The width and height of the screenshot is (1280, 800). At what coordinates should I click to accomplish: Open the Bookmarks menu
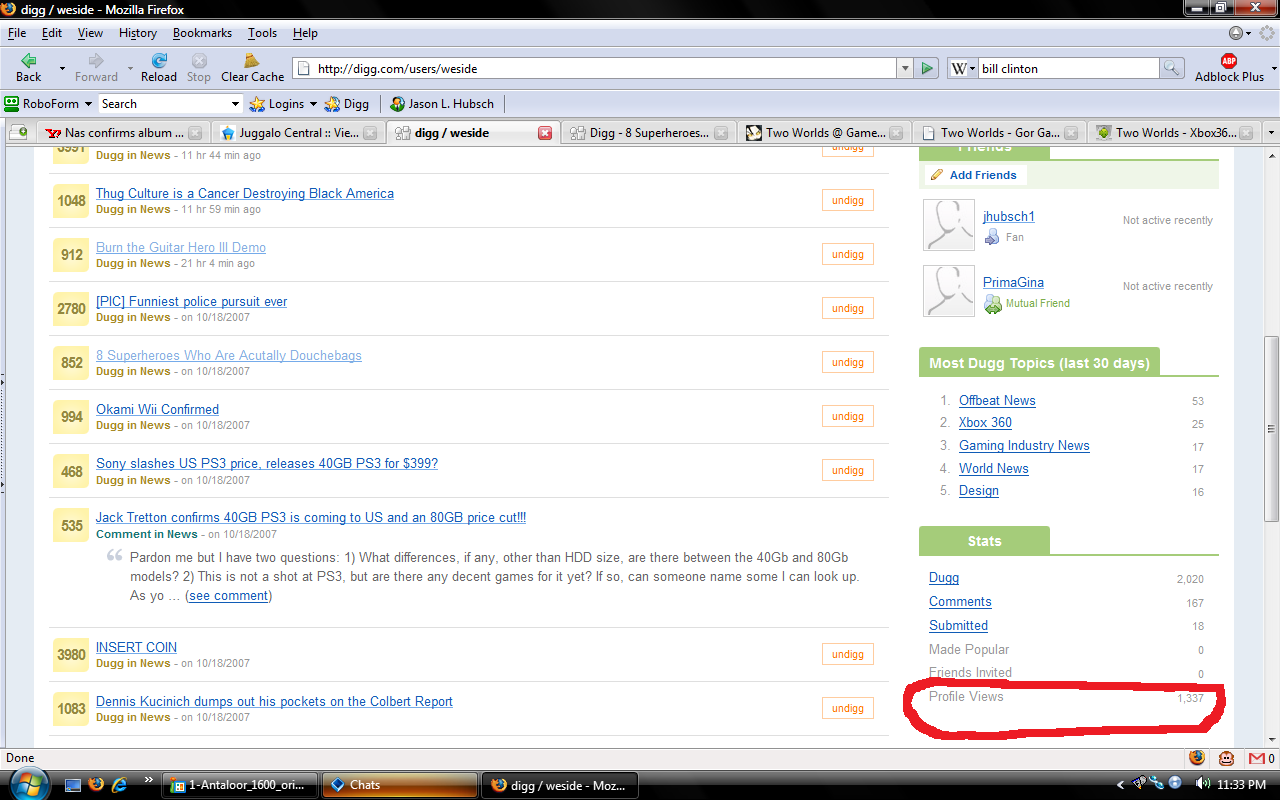[202, 33]
